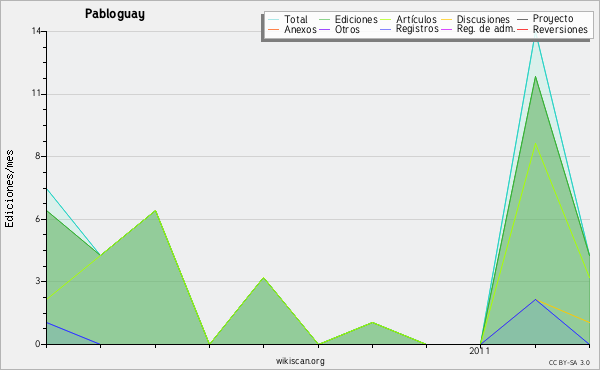Click the Ediciones/mes axis label
This screenshot has width=600, height=370.
coord(9,189)
